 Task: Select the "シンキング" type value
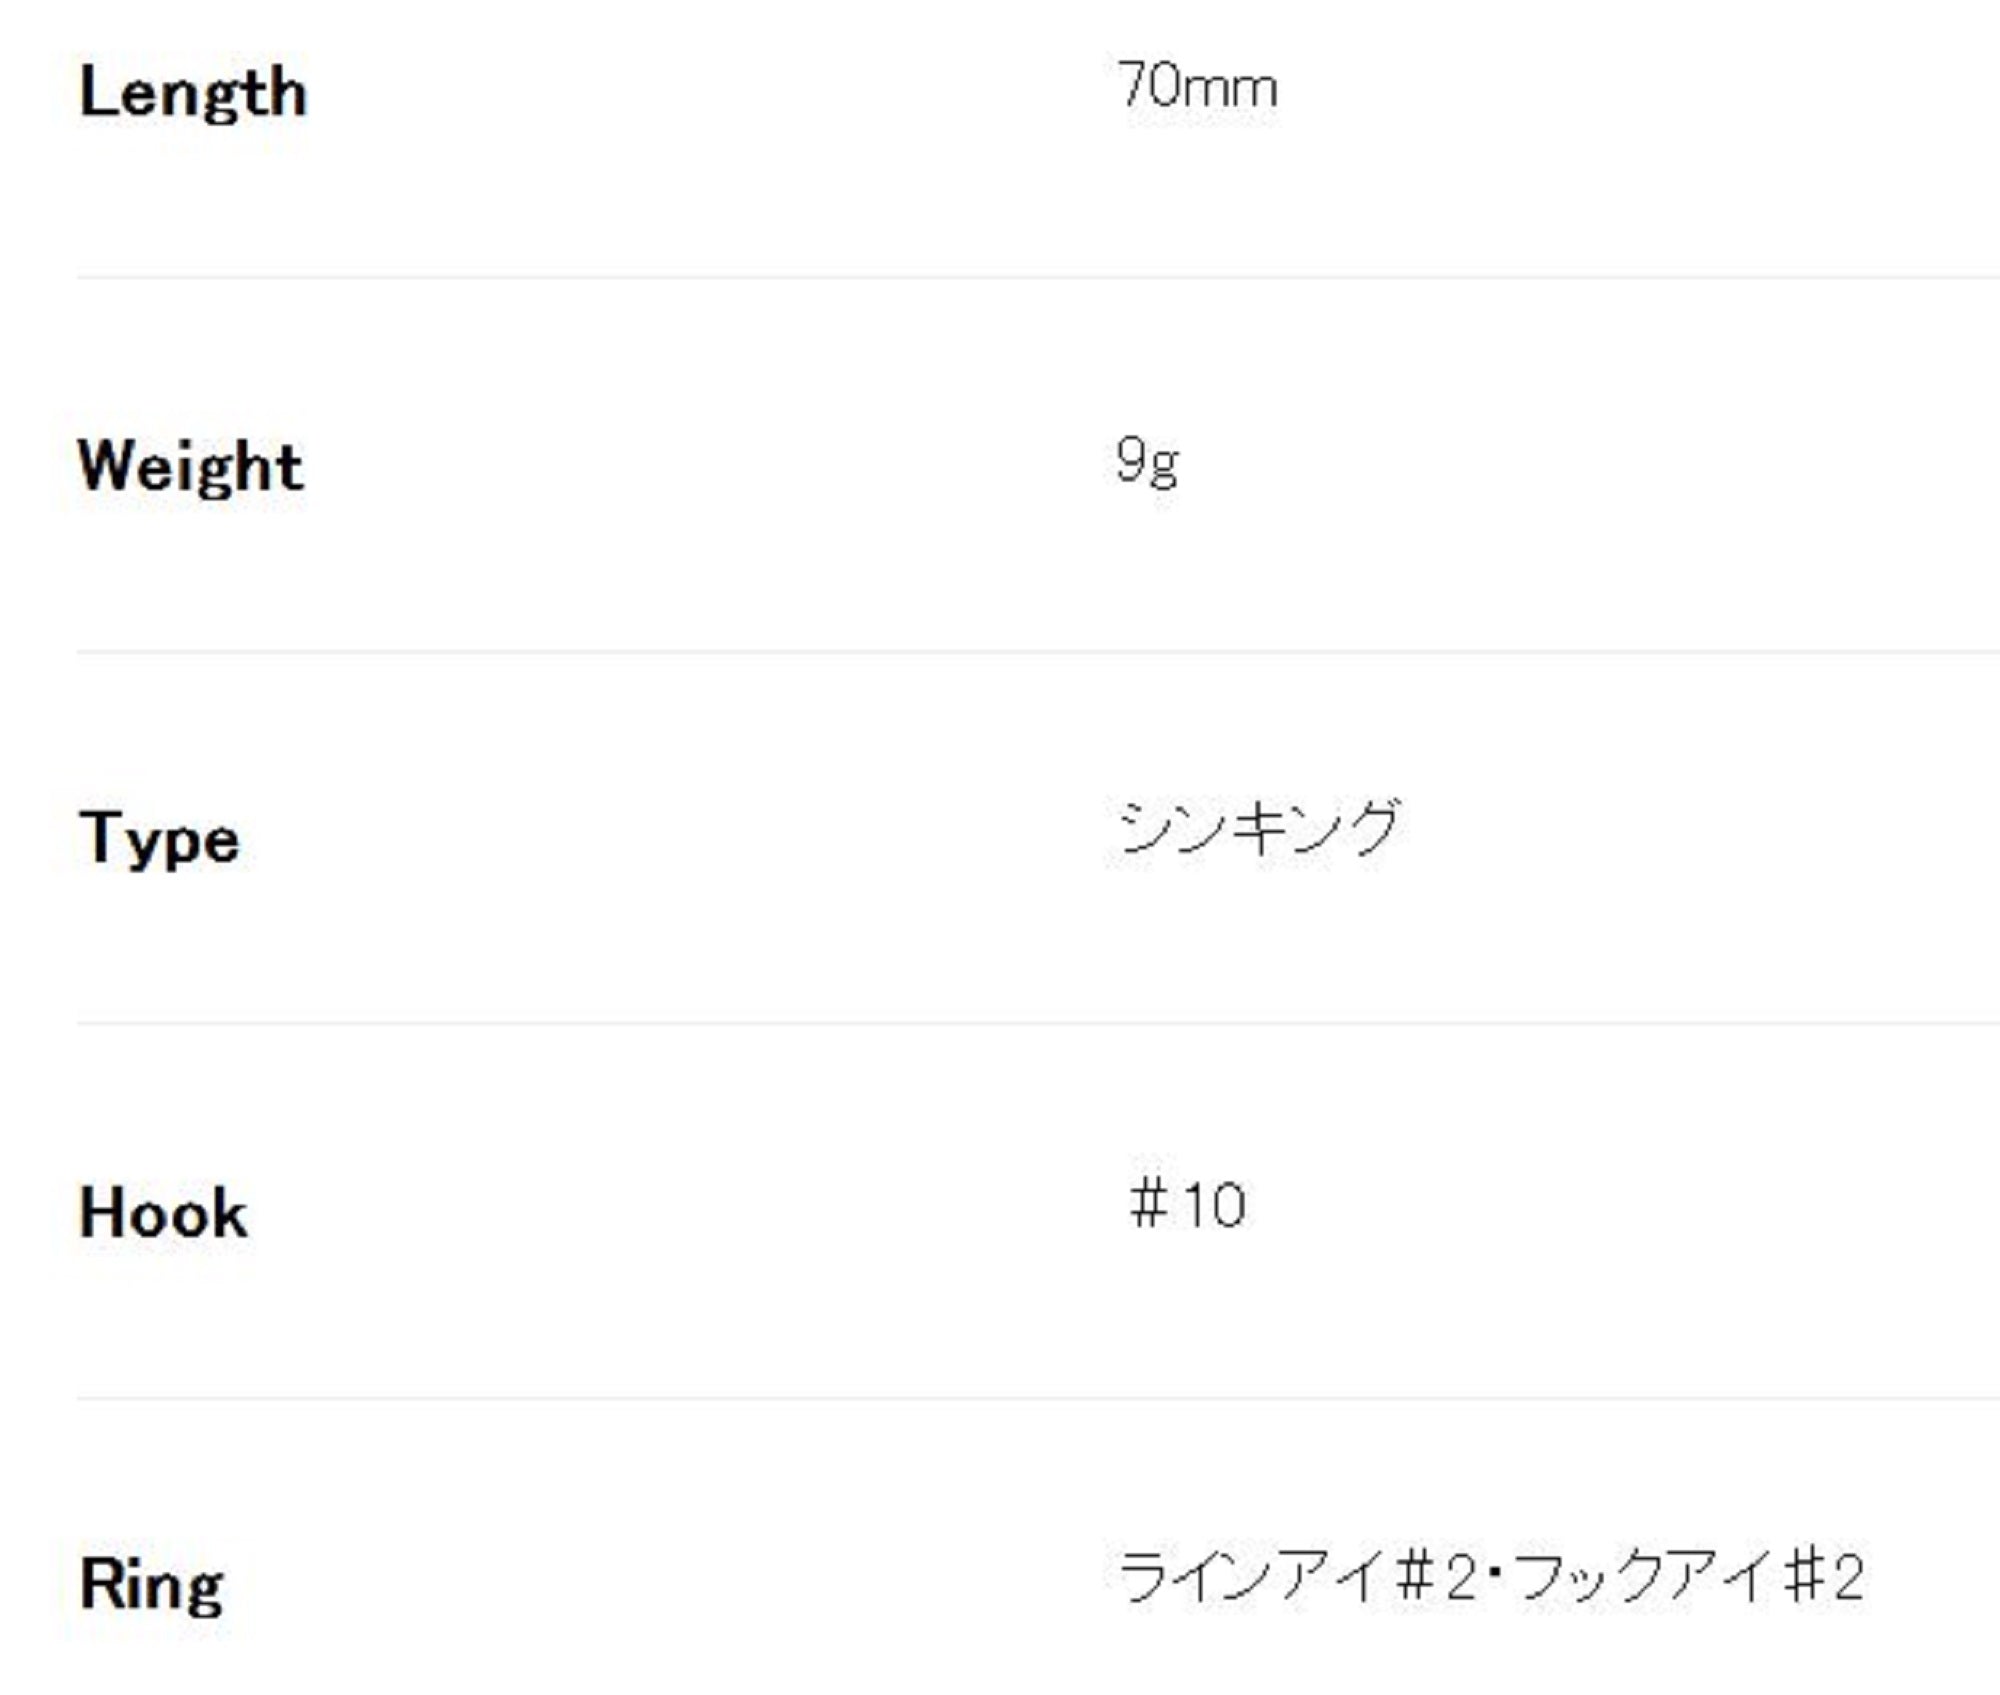point(1259,828)
